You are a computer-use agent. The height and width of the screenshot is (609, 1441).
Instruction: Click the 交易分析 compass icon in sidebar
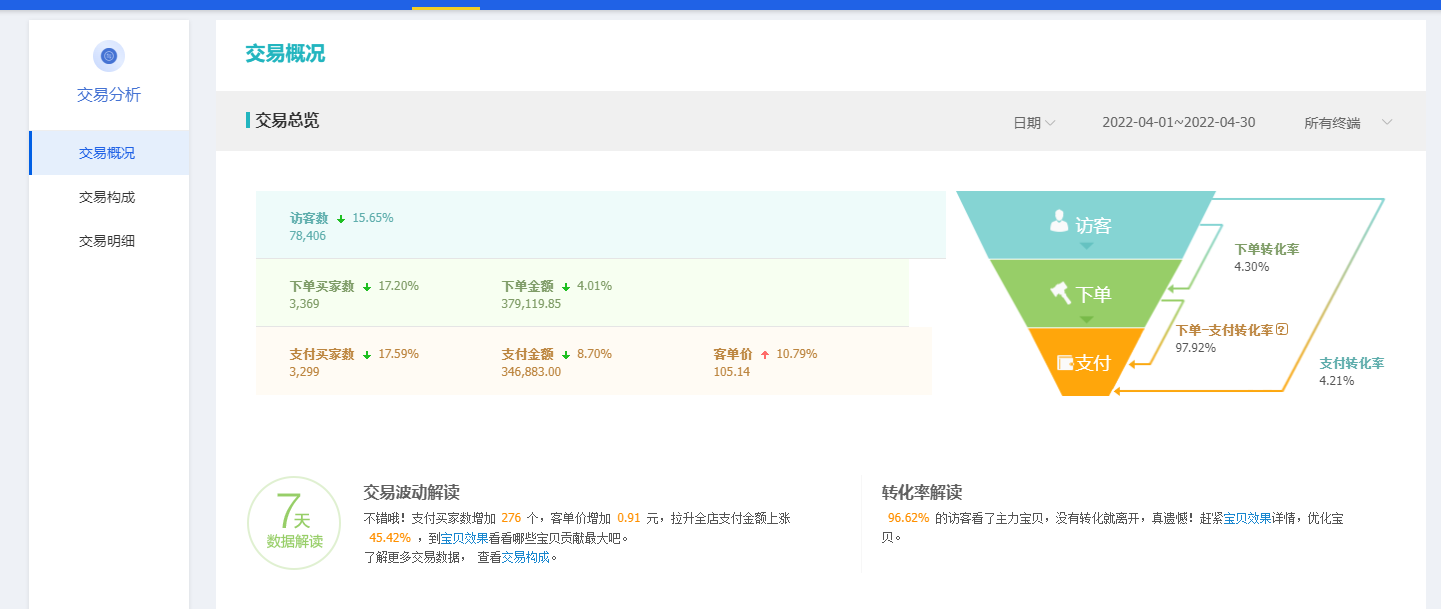(109, 56)
